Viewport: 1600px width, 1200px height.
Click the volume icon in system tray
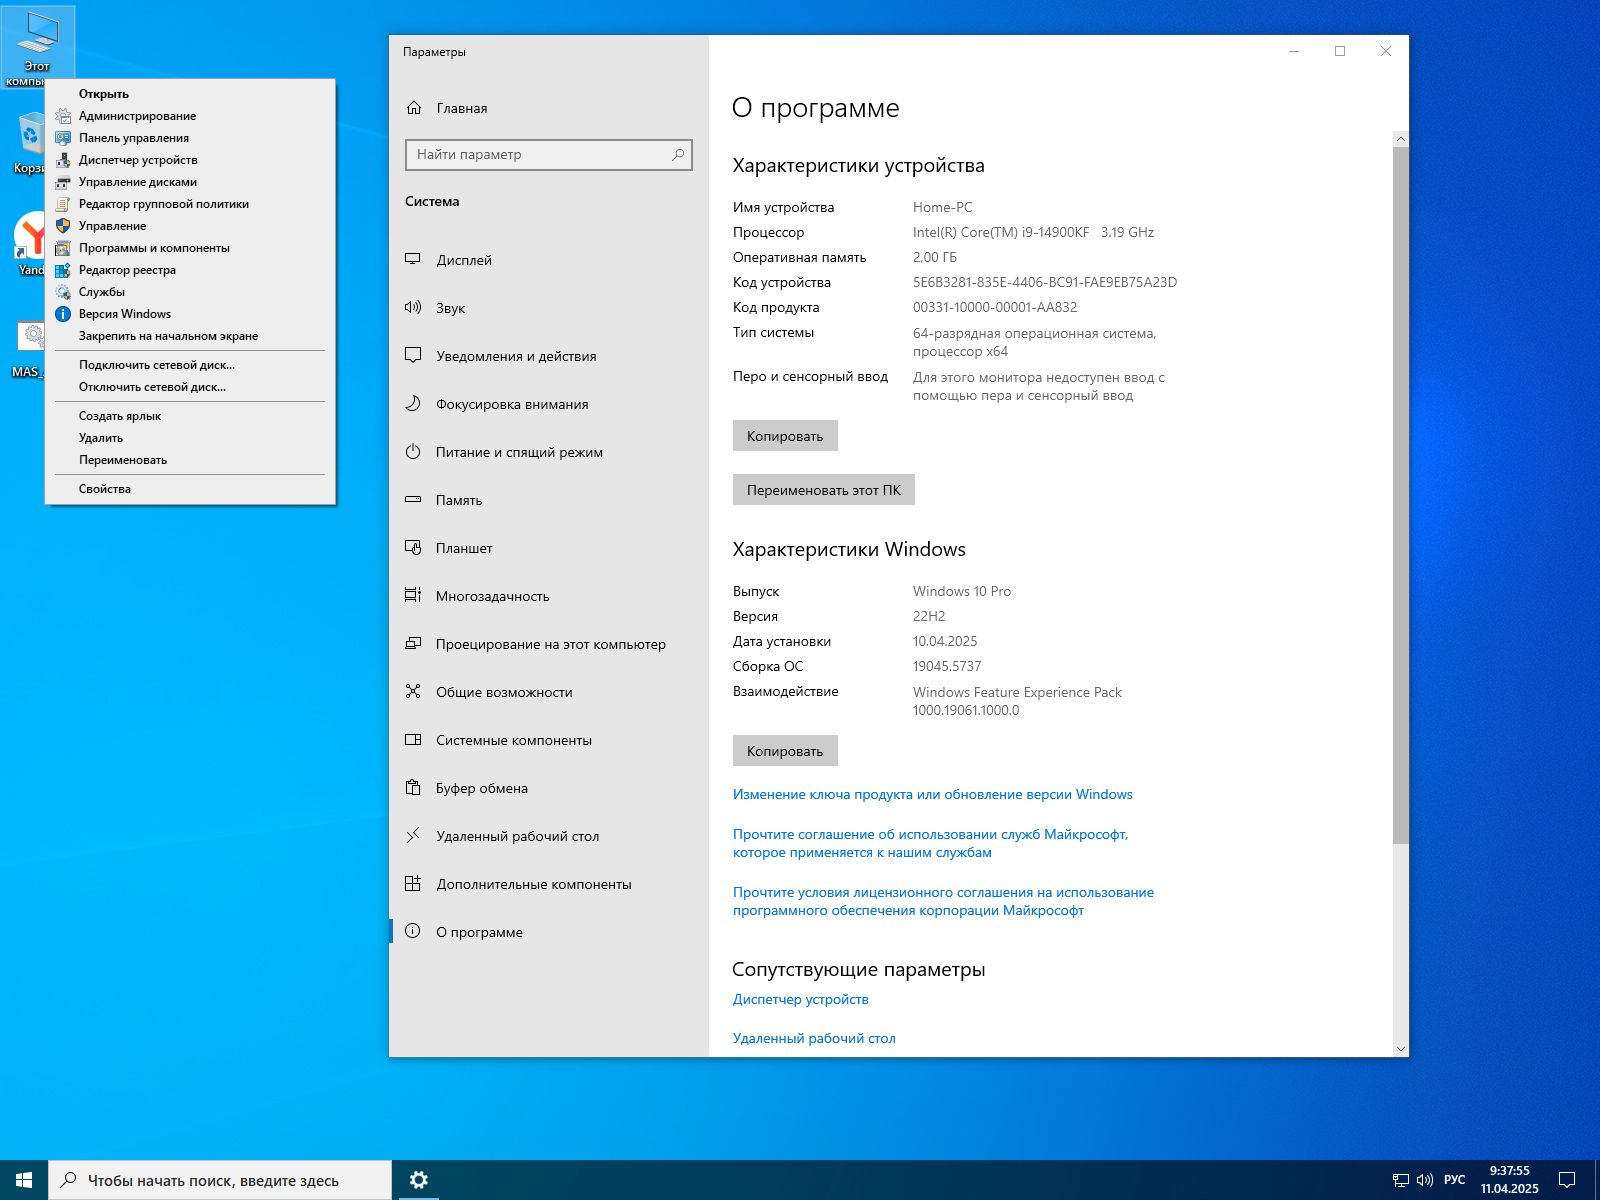click(1425, 1180)
